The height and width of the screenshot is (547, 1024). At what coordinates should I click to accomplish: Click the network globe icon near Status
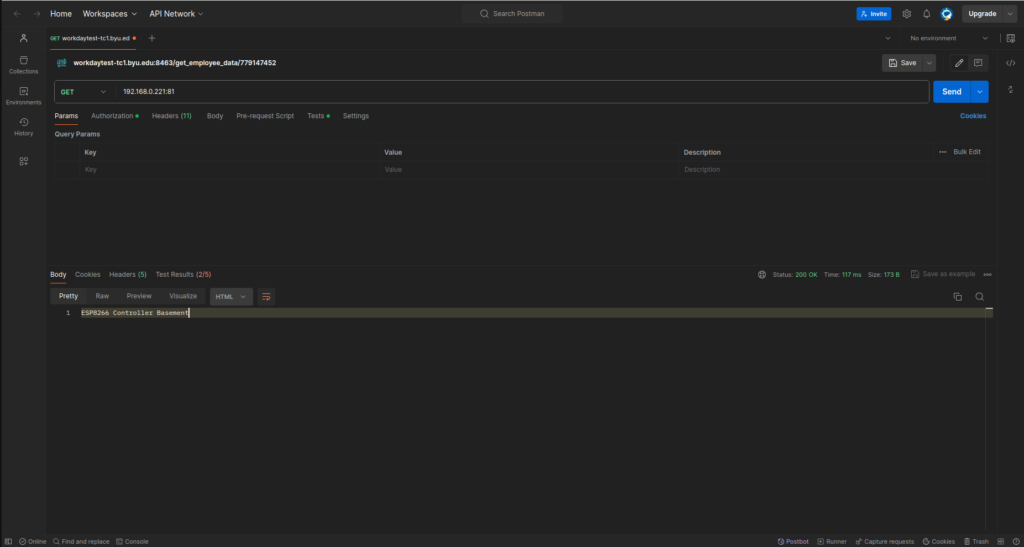click(761, 275)
